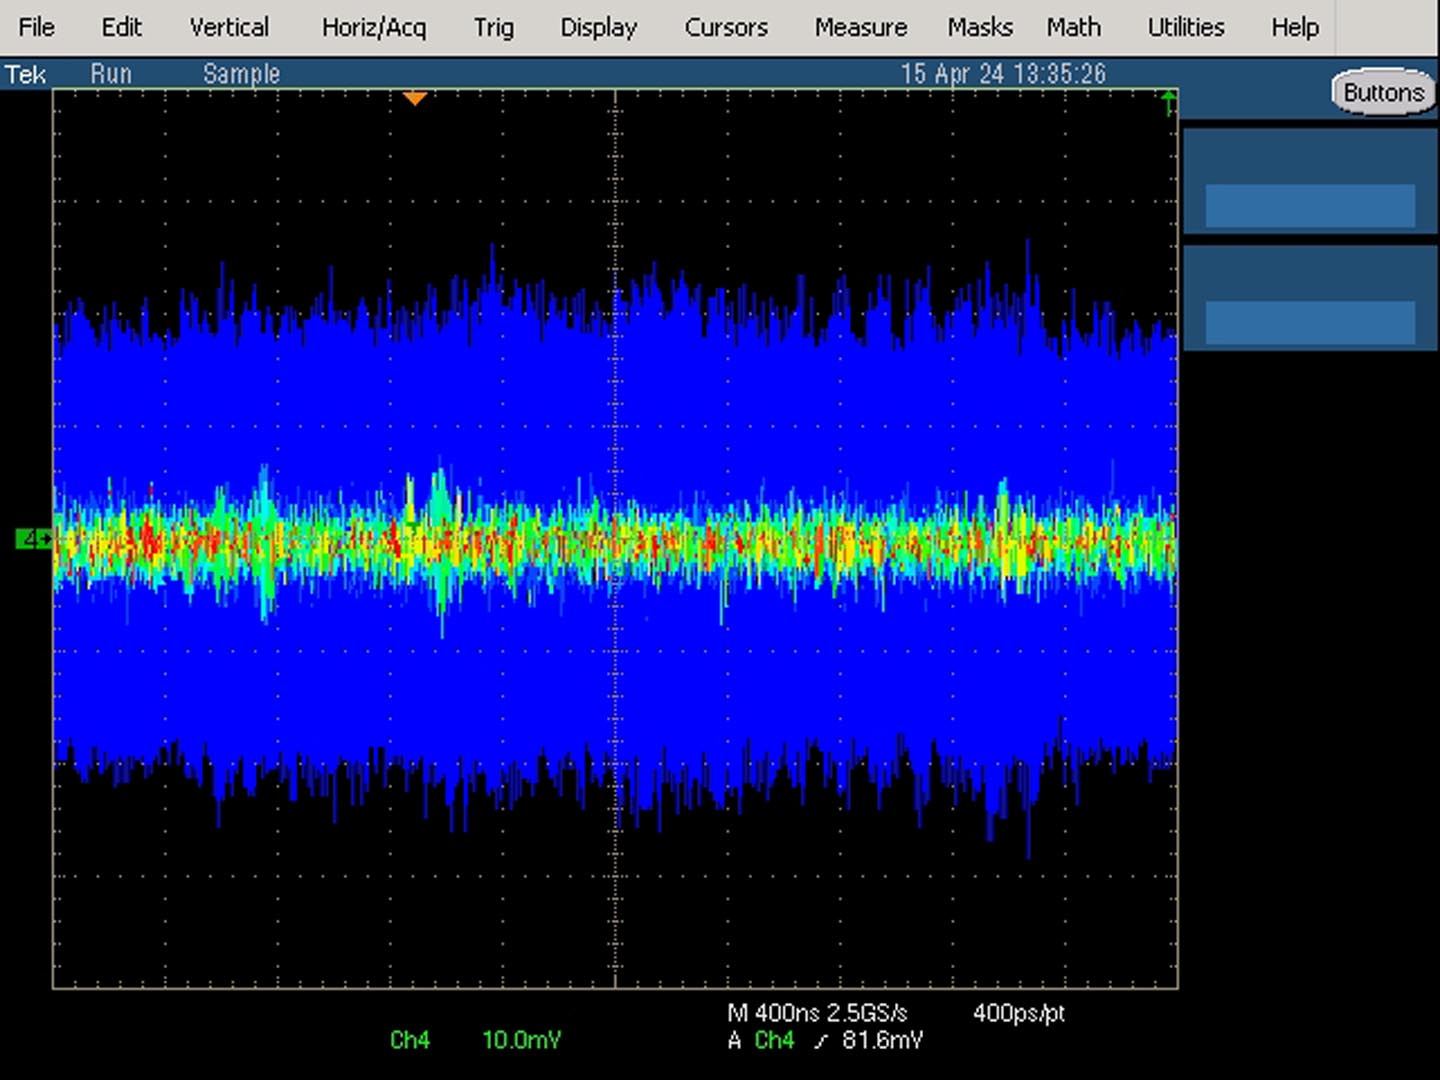Click the upper blank side panel button
The height and width of the screenshot is (1080, 1440).
point(1310,205)
